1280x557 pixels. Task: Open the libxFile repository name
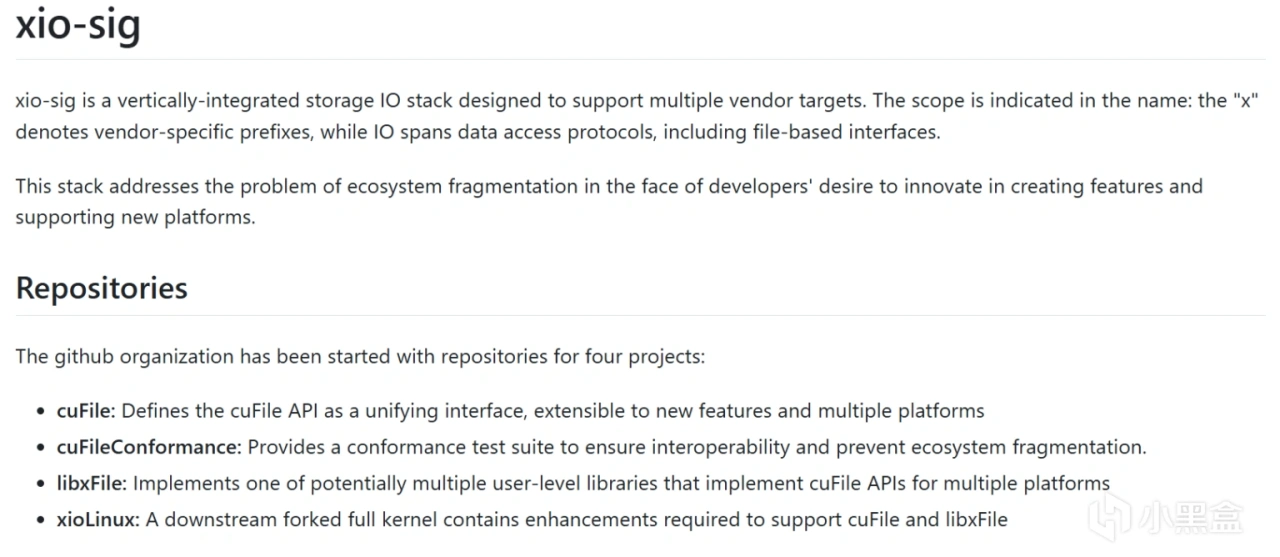89,483
